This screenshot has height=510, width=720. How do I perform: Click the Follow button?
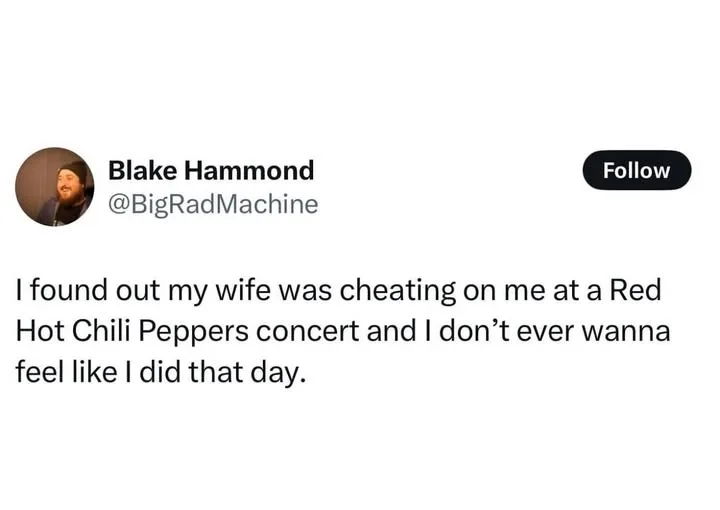(x=637, y=170)
